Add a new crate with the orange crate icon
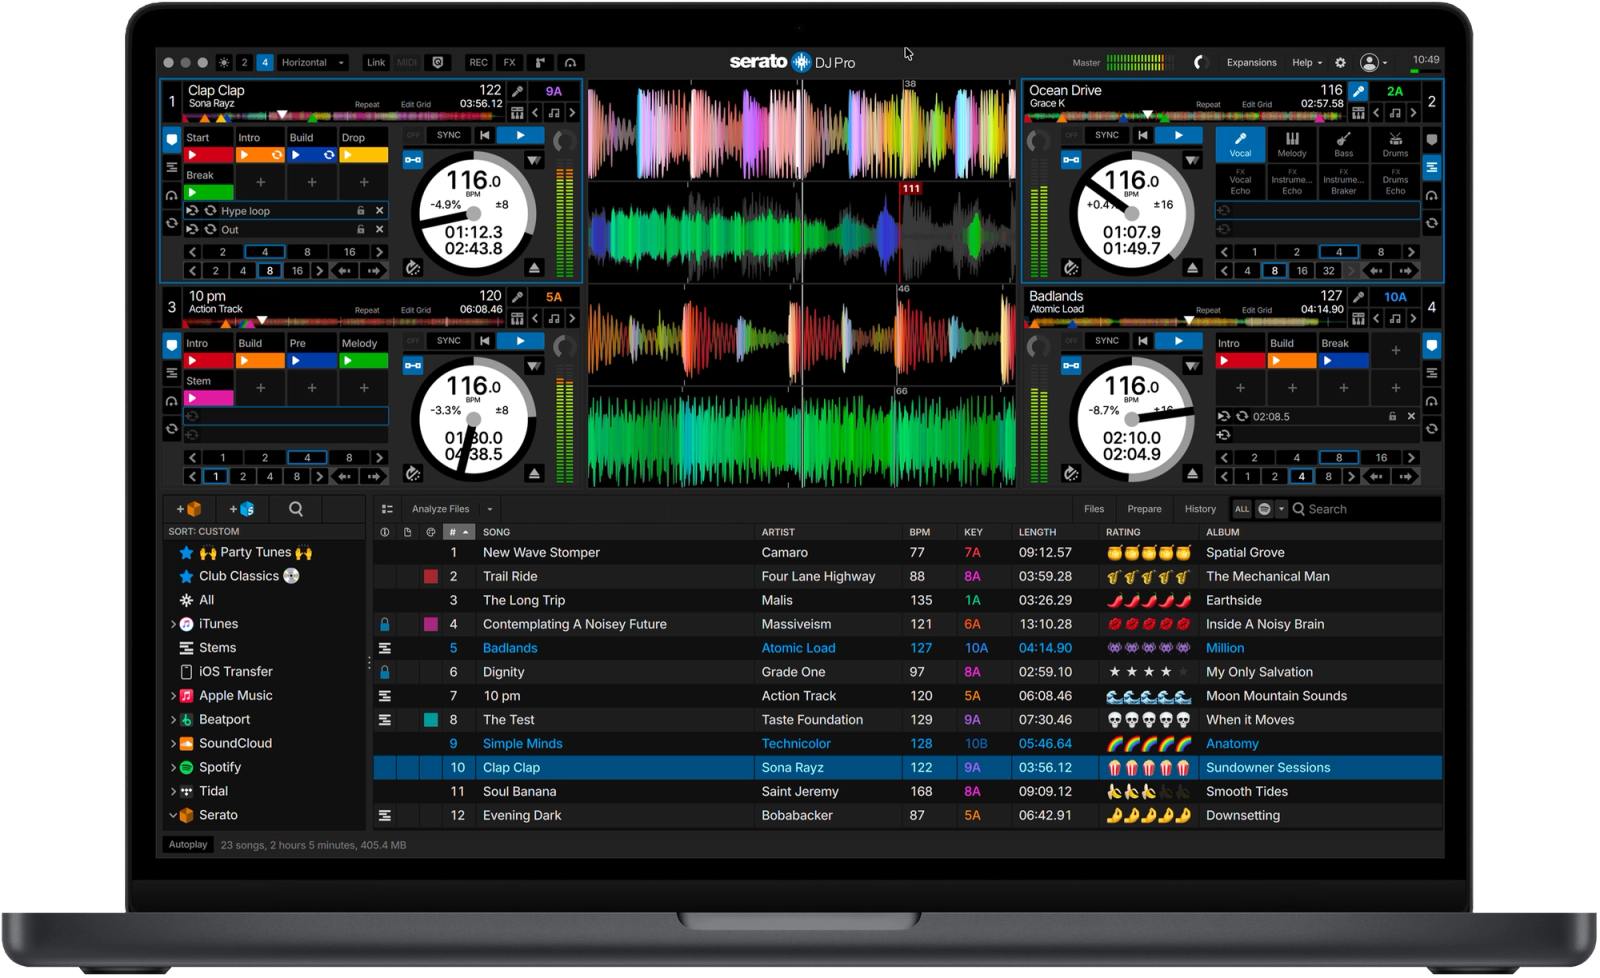This screenshot has width=1600, height=978. pyautogui.click(x=189, y=509)
